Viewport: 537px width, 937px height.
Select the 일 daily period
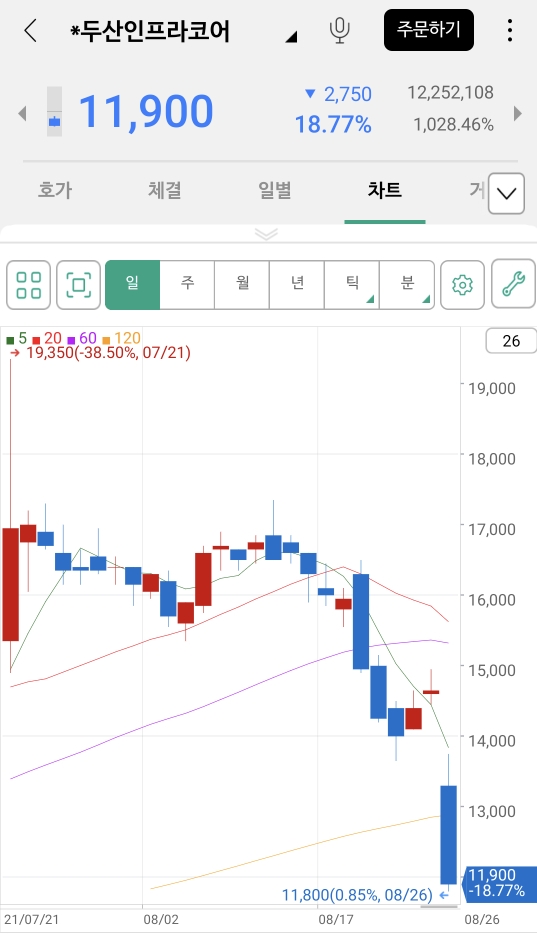click(x=133, y=284)
